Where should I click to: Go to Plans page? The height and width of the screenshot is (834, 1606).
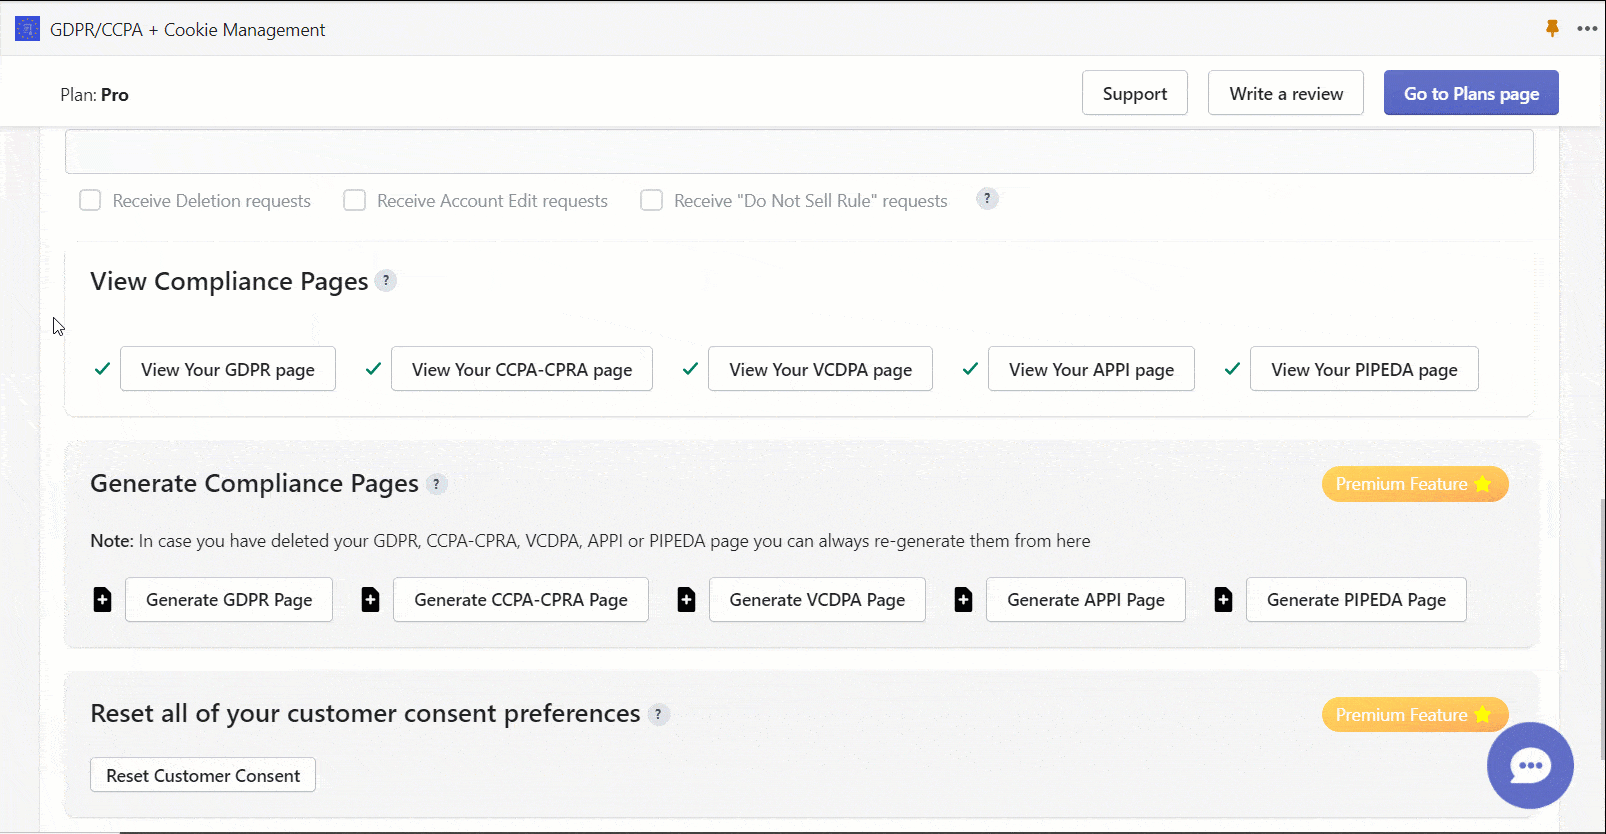coord(1471,93)
